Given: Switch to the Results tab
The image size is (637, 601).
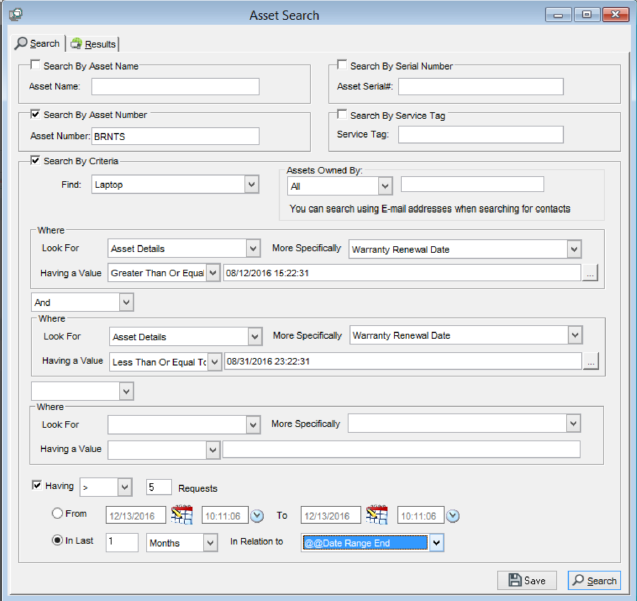Looking at the screenshot, I should pyautogui.click(x=93, y=44).
